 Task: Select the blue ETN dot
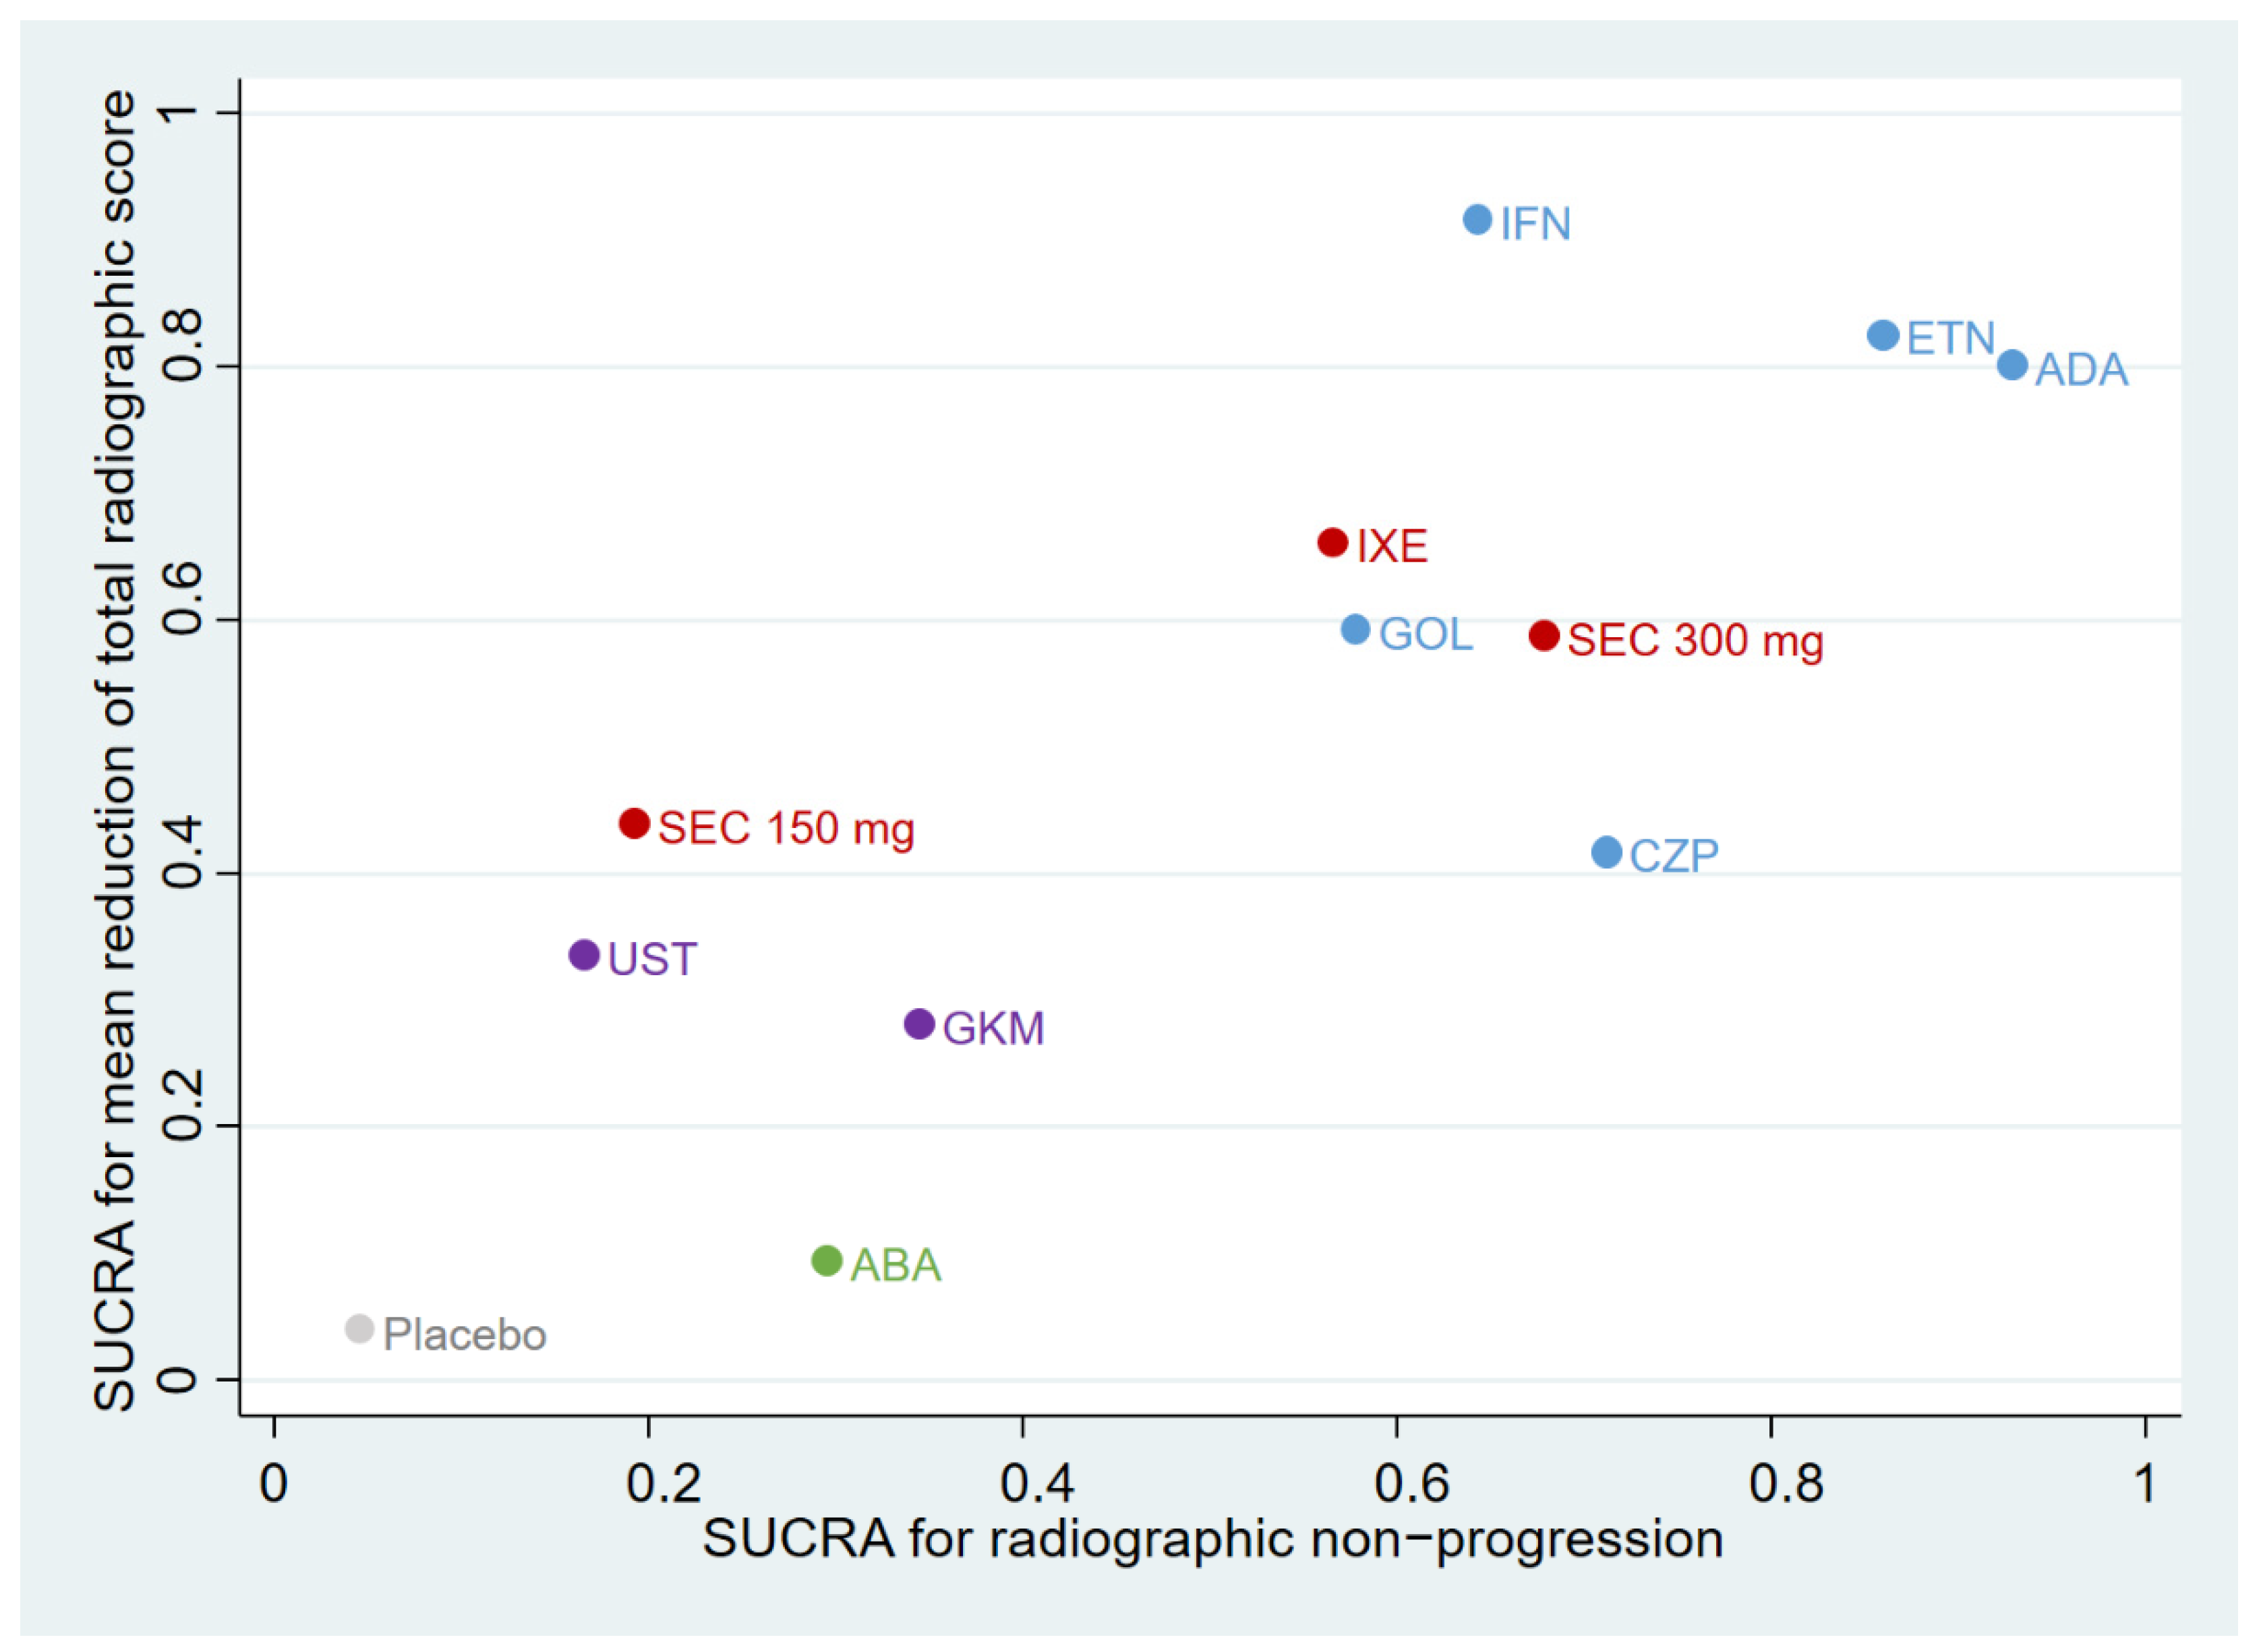point(1883,335)
